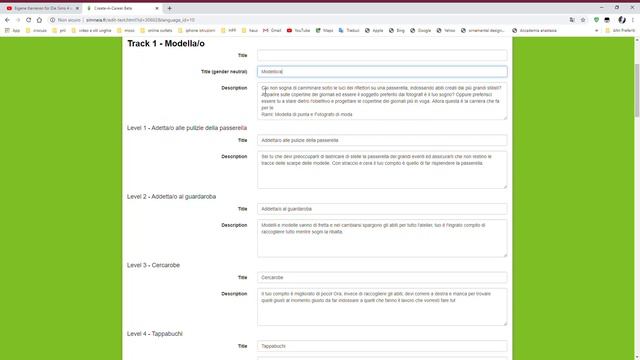This screenshot has height=360, width=640.
Task: Expand the bookmarks overflow arrow
Action: click(596, 31)
